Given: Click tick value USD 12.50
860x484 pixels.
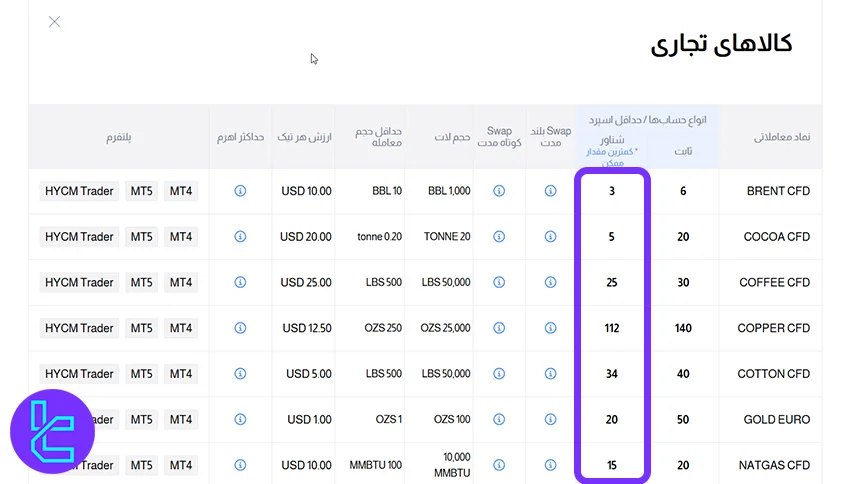Looking at the screenshot, I should [x=307, y=328].
